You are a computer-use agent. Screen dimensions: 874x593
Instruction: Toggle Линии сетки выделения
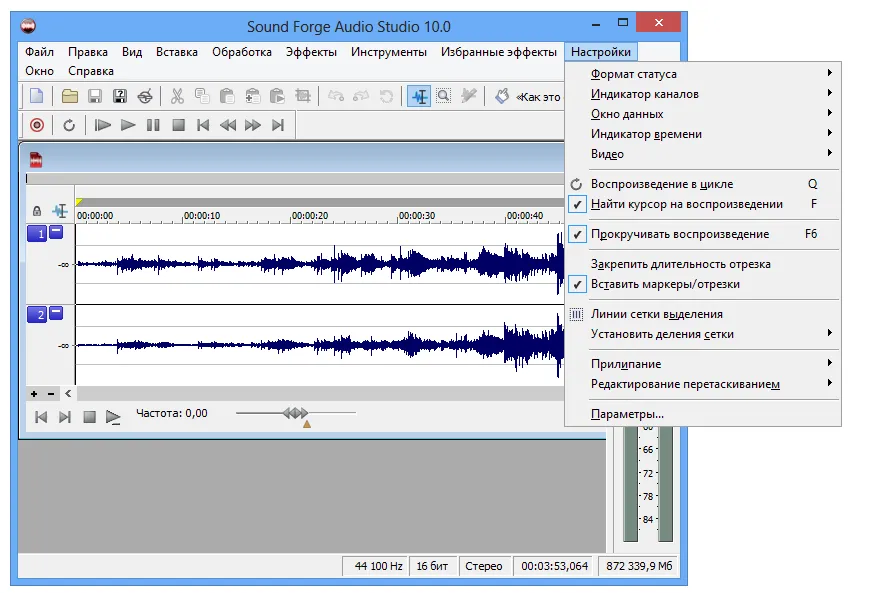click(702, 314)
